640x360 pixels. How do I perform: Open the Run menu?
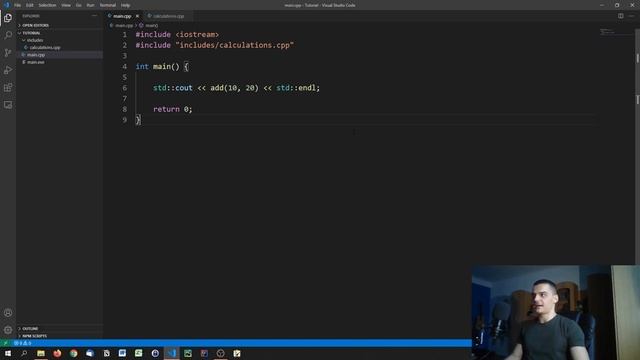coord(90,5)
